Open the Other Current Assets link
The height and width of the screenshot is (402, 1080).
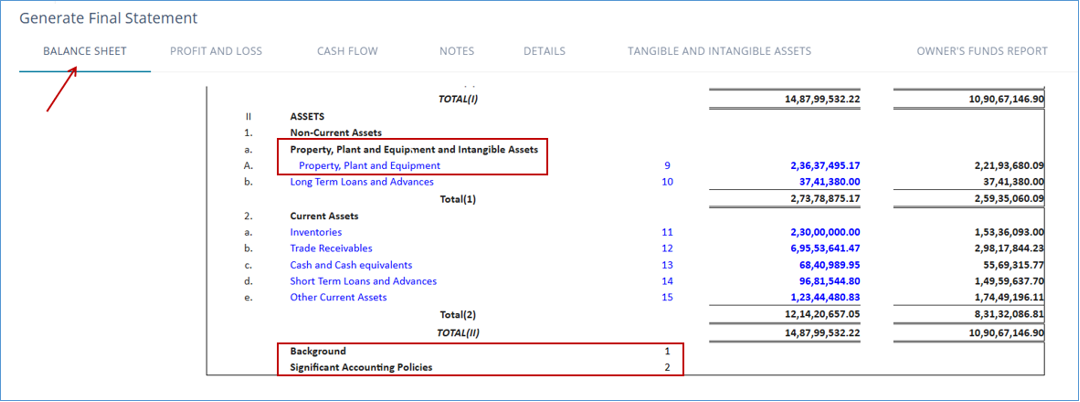click(338, 297)
